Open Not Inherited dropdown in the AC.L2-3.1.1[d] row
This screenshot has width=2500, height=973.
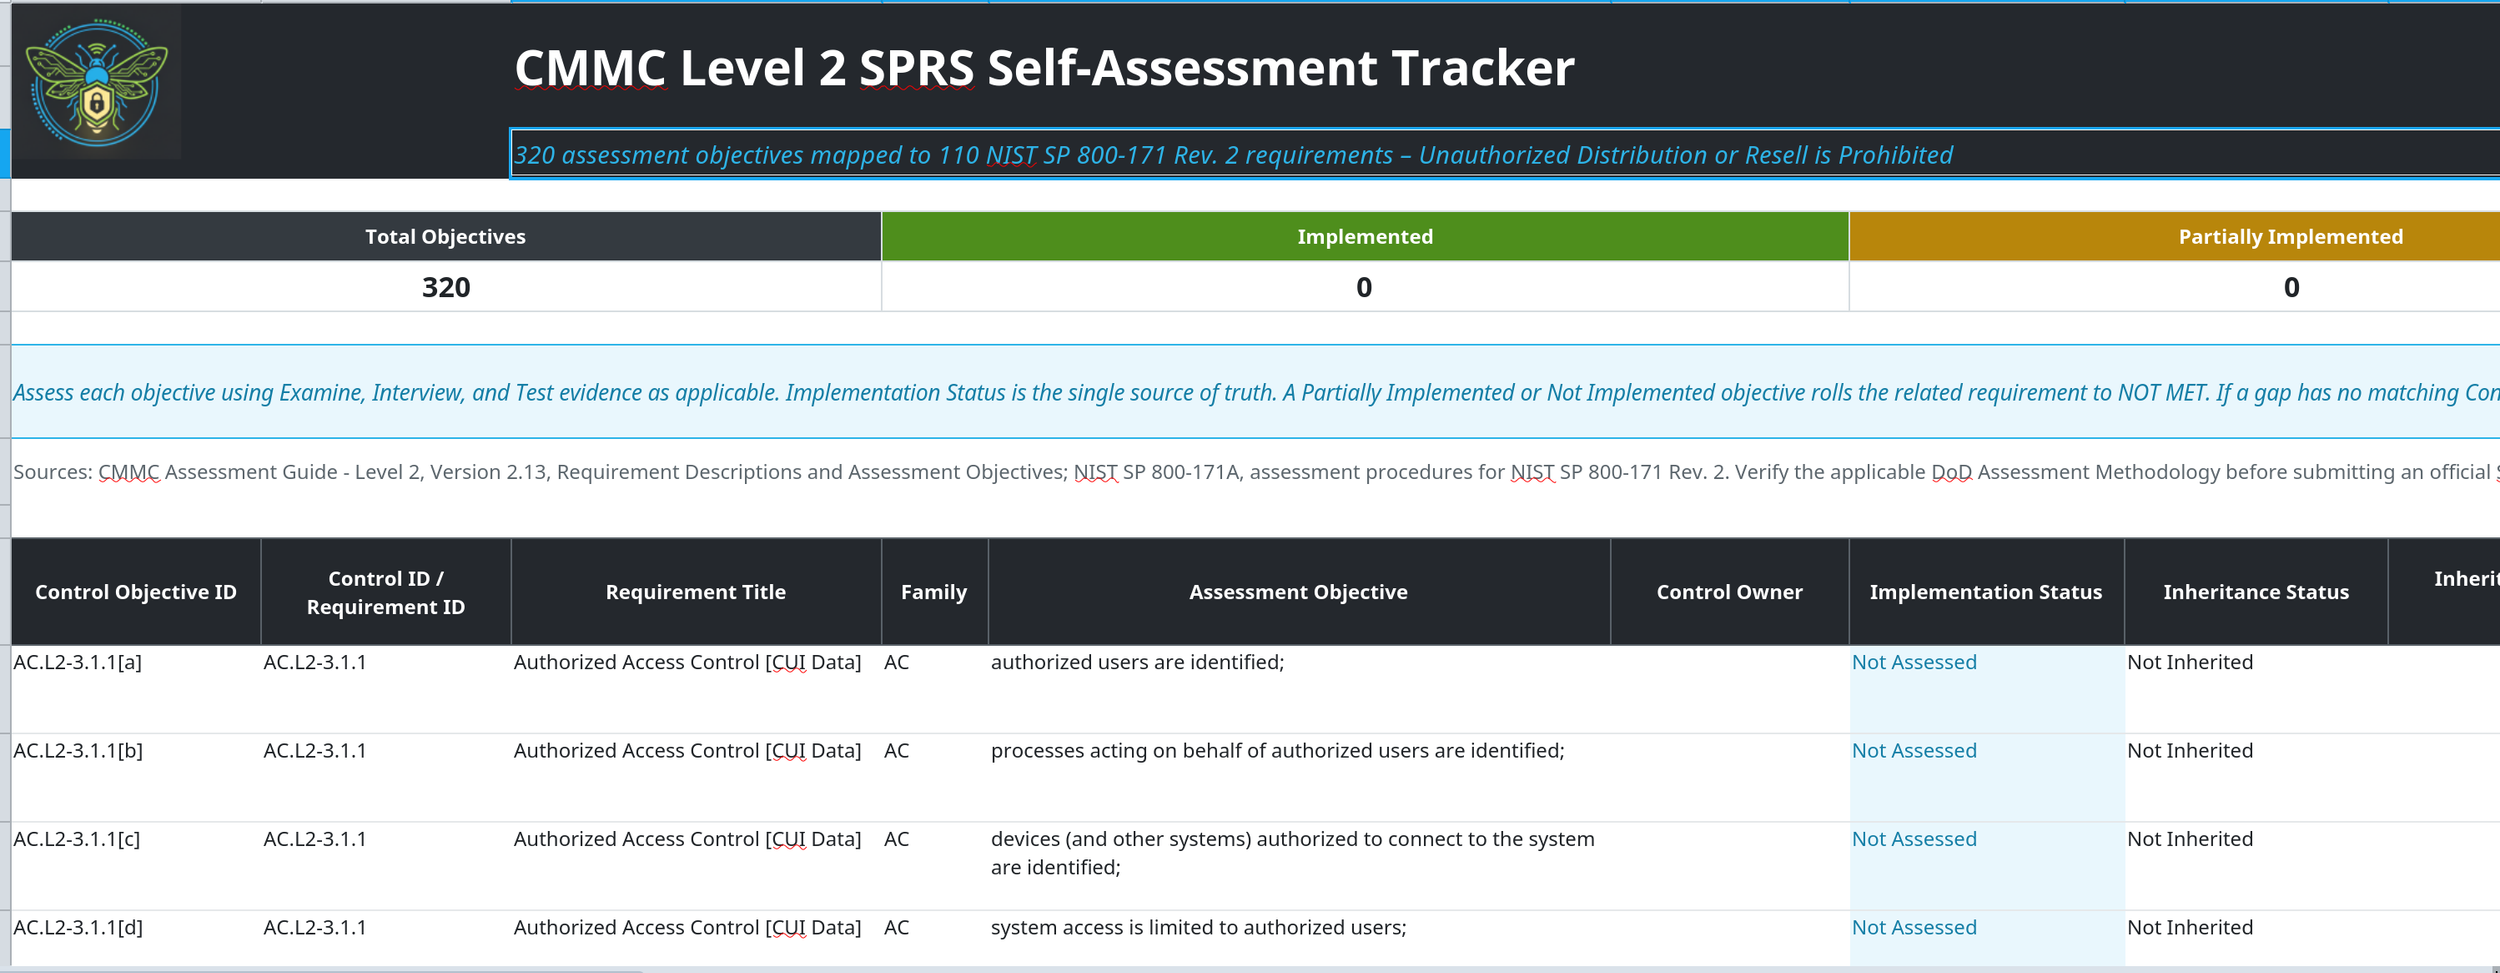2256,938
